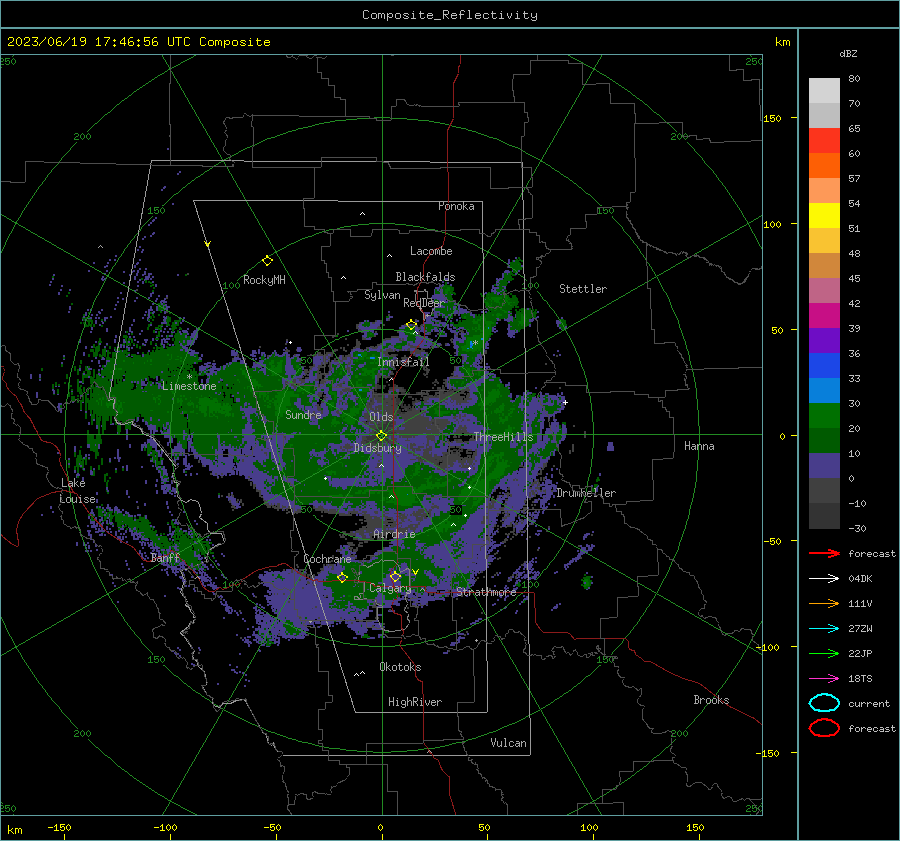
Task: Click the Innisfail label
Action: tap(403, 362)
